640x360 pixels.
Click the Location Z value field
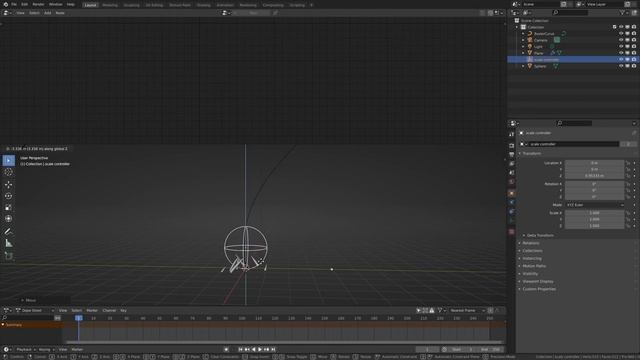[594, 176]
